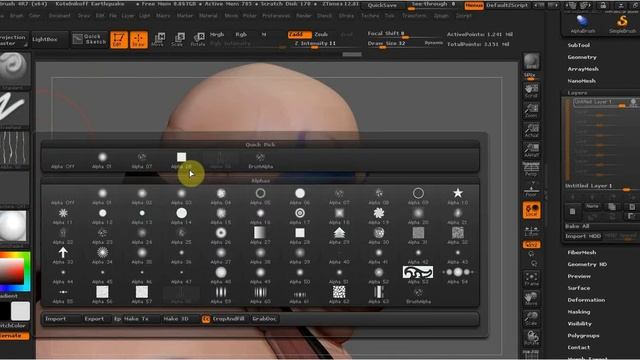Image resolution: width=640 pixels, height=360 pixels.
Task: Click the QuickSave button
Action: coord(382,5)
